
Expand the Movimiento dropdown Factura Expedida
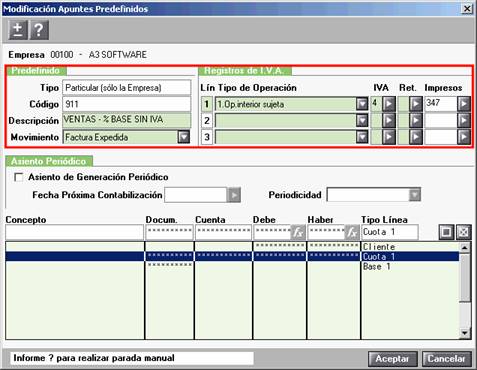pyautogui.click(x=184, y=137)
